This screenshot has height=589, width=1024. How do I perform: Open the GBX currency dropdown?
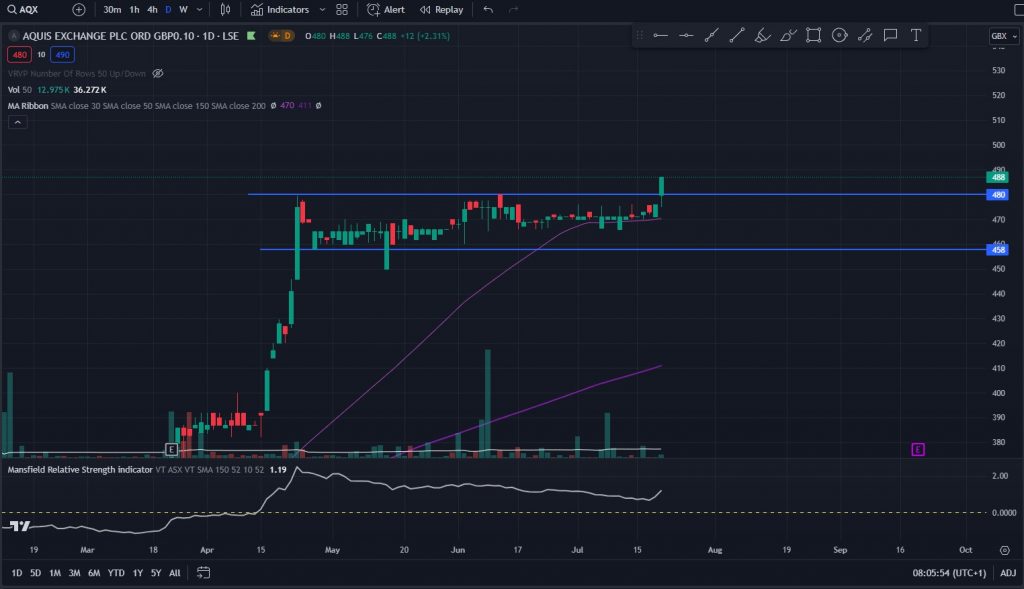click(x=1000, y=36)
